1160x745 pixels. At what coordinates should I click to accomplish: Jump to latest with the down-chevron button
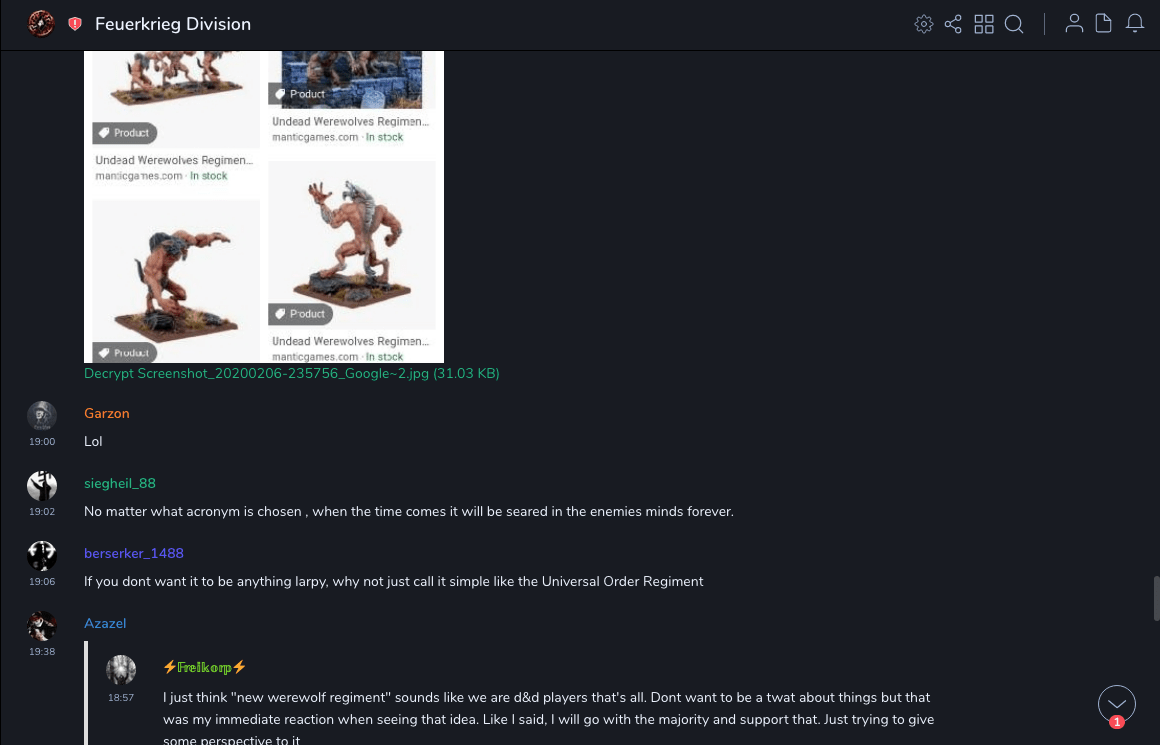click(1116, 704)
